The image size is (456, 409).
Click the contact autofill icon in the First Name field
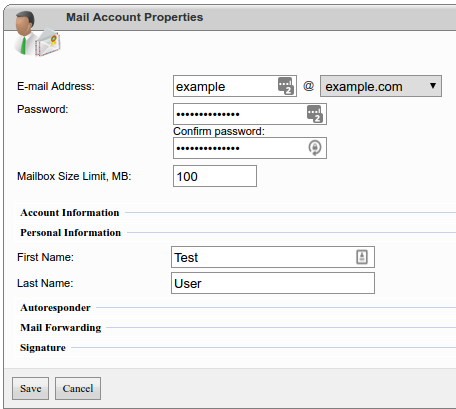point(362,257)
